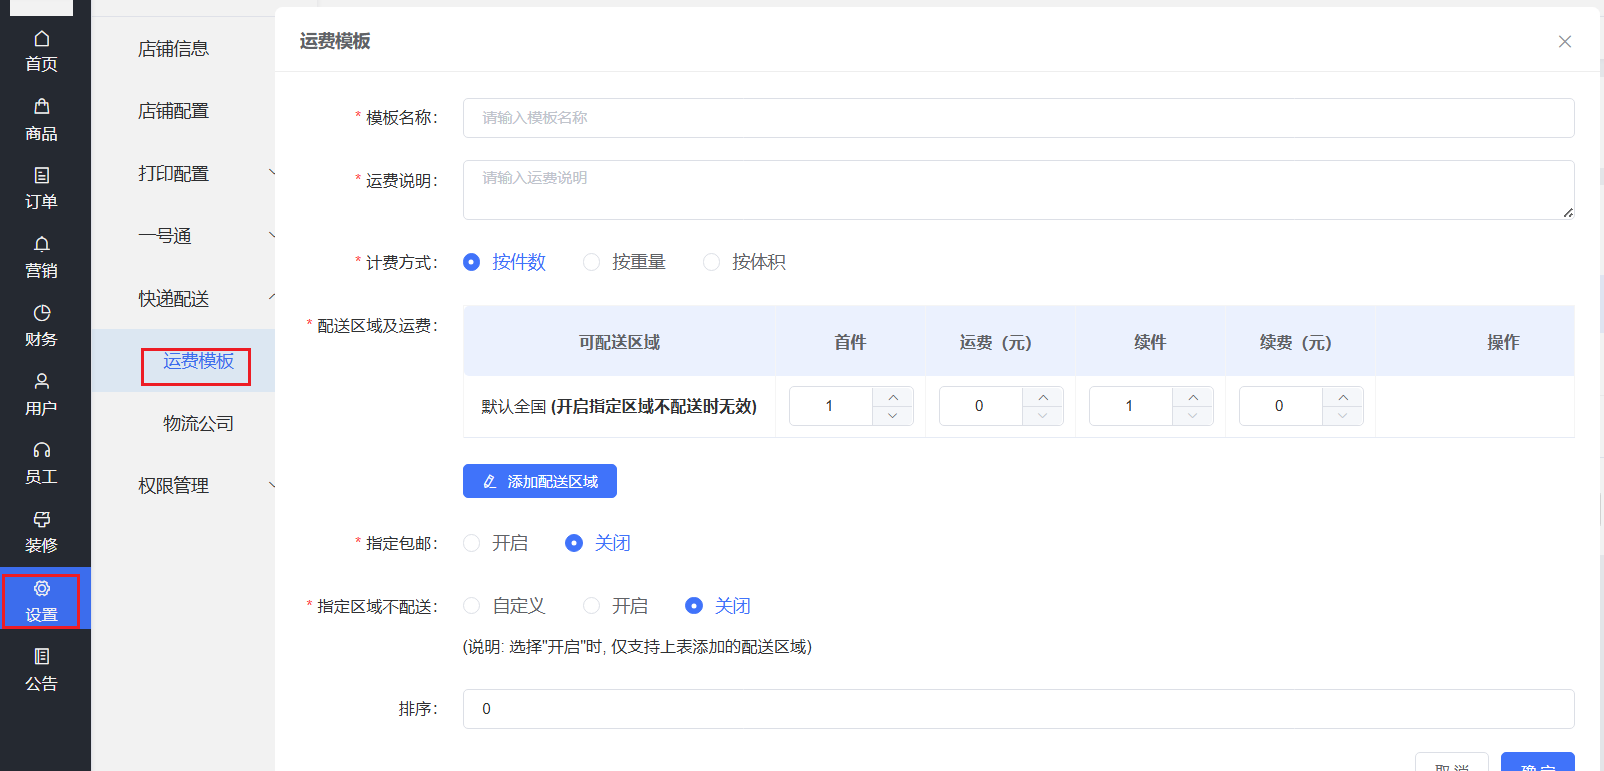Screen dimensions: 1604x771
Task: Open 打印配置 menu item
Action: (x=173, y=173)
